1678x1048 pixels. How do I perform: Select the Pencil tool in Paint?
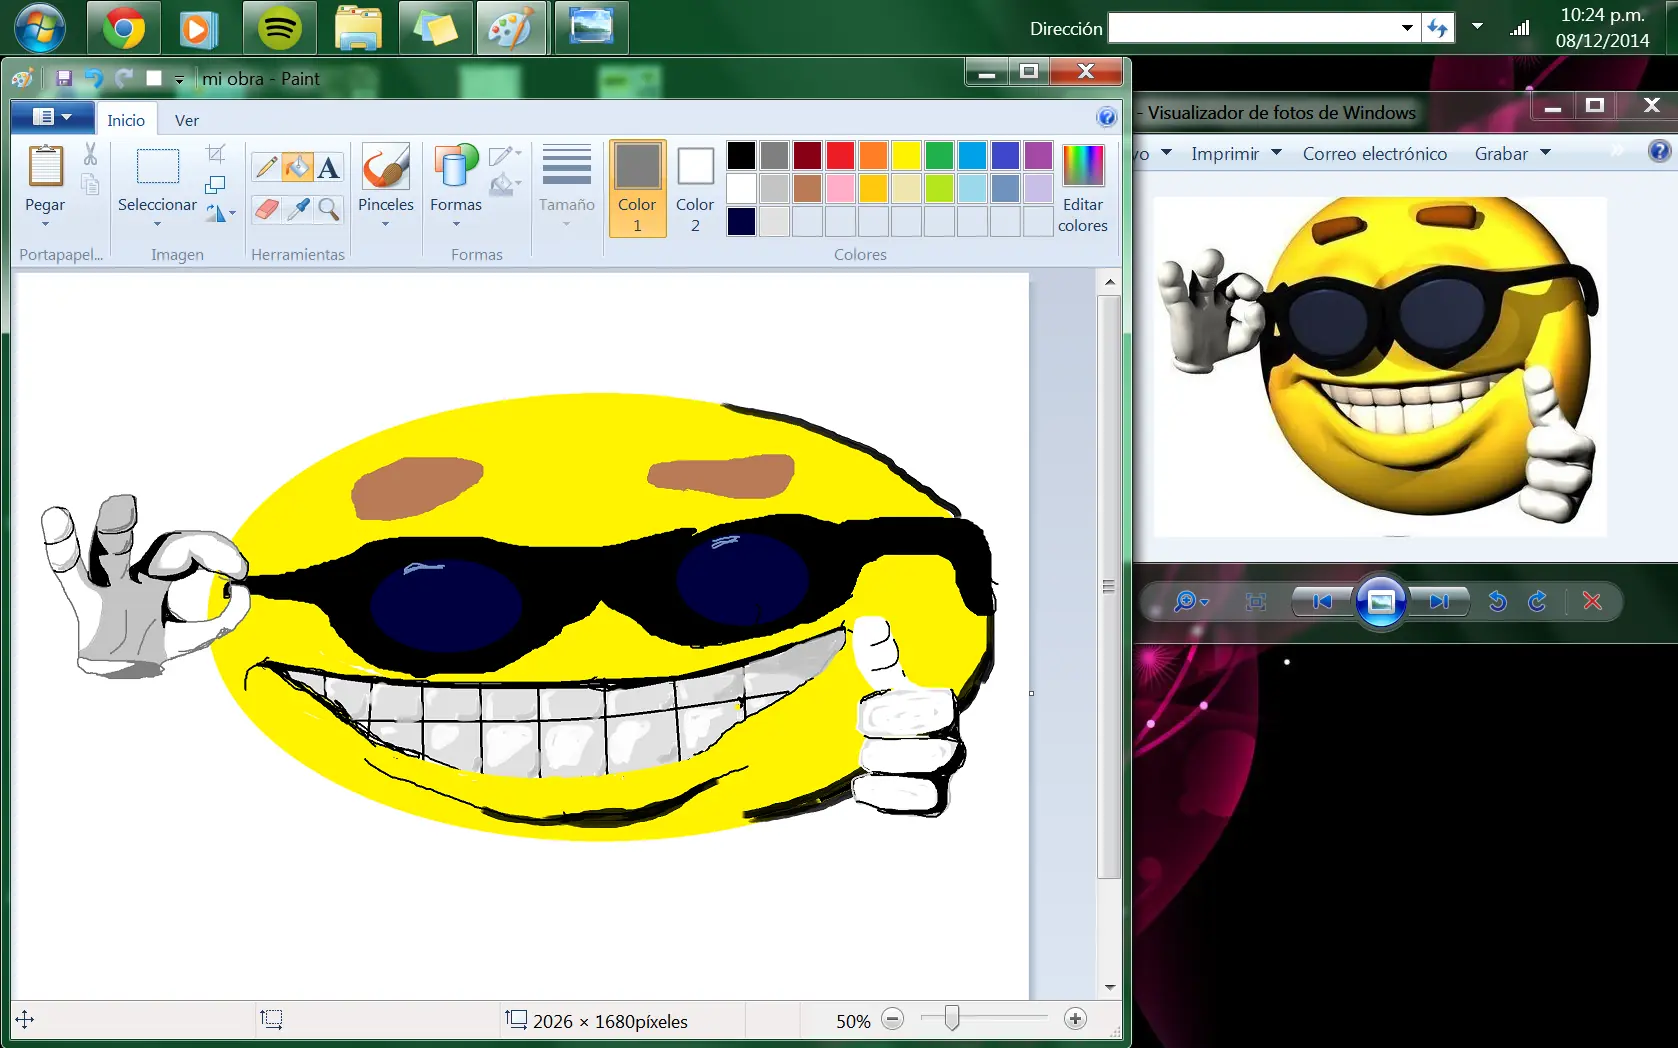[266, 167]
